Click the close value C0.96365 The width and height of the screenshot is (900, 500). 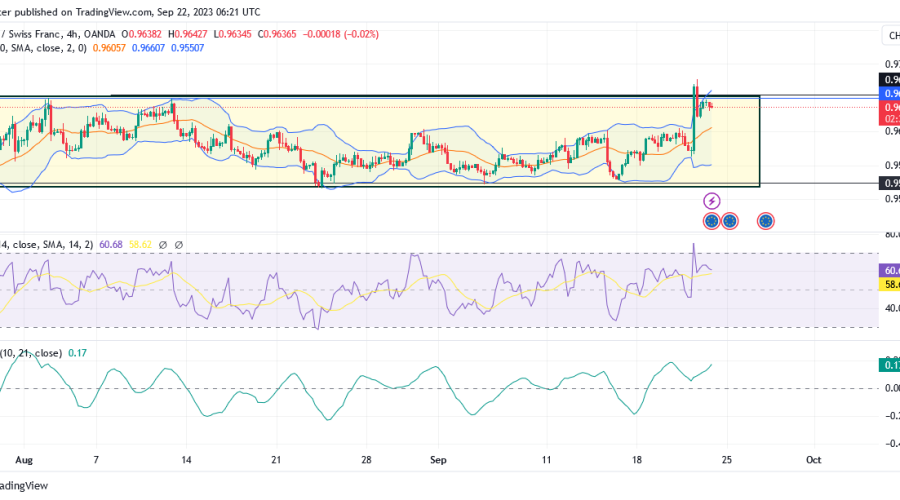tap(277, 34)
